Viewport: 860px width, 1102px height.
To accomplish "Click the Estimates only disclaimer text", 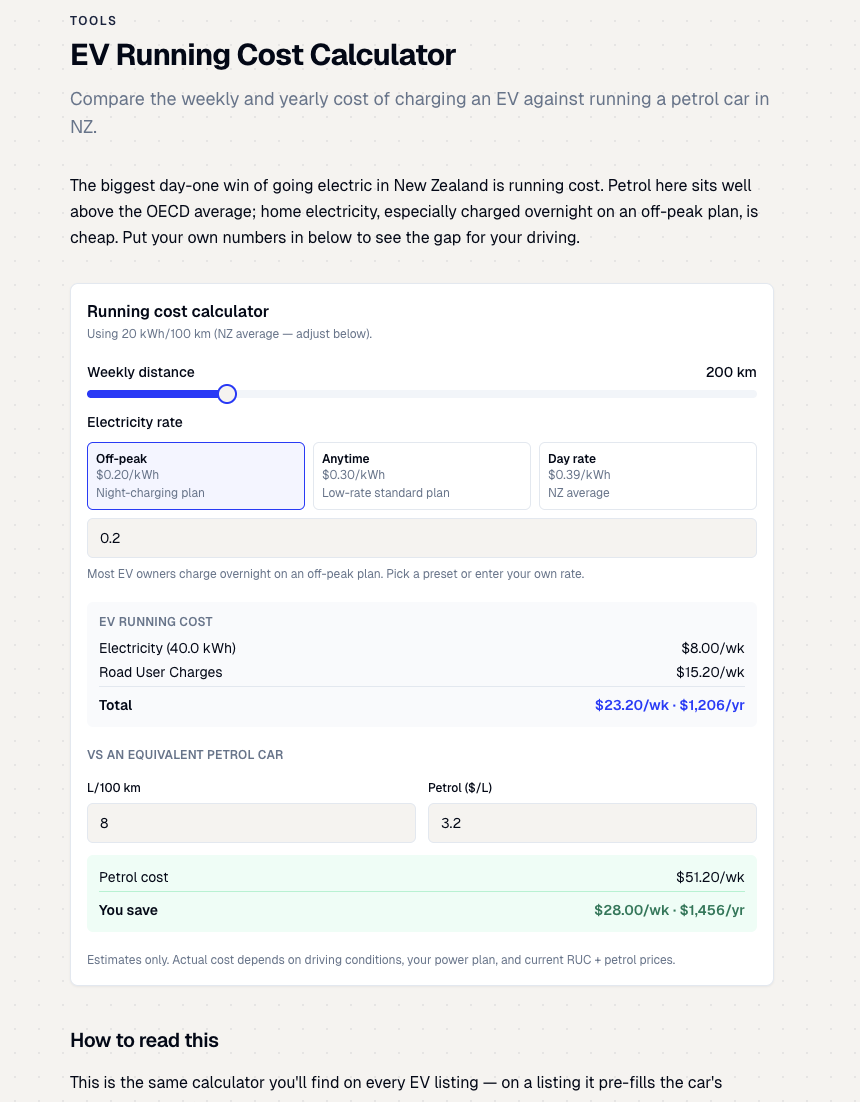I will tap(381, 960).
